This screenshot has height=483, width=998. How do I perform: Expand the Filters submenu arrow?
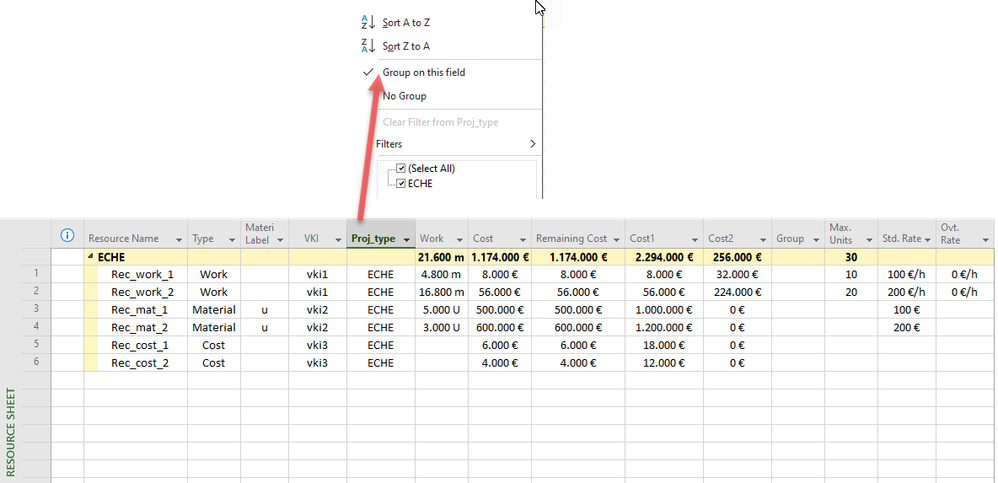tap(533, 144)
